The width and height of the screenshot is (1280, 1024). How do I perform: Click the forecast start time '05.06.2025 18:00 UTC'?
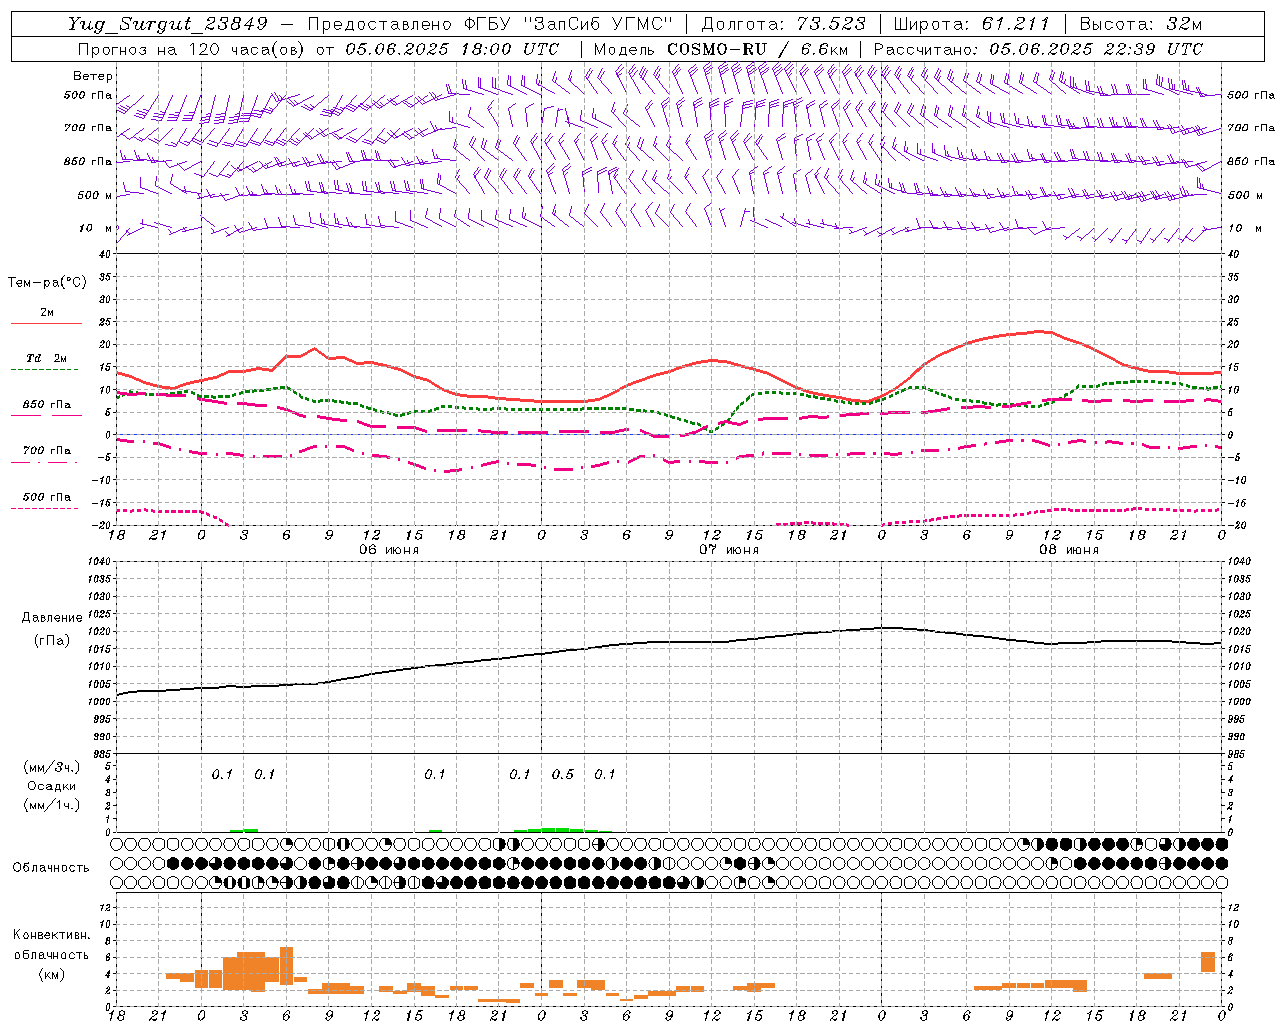coord(452,49)
